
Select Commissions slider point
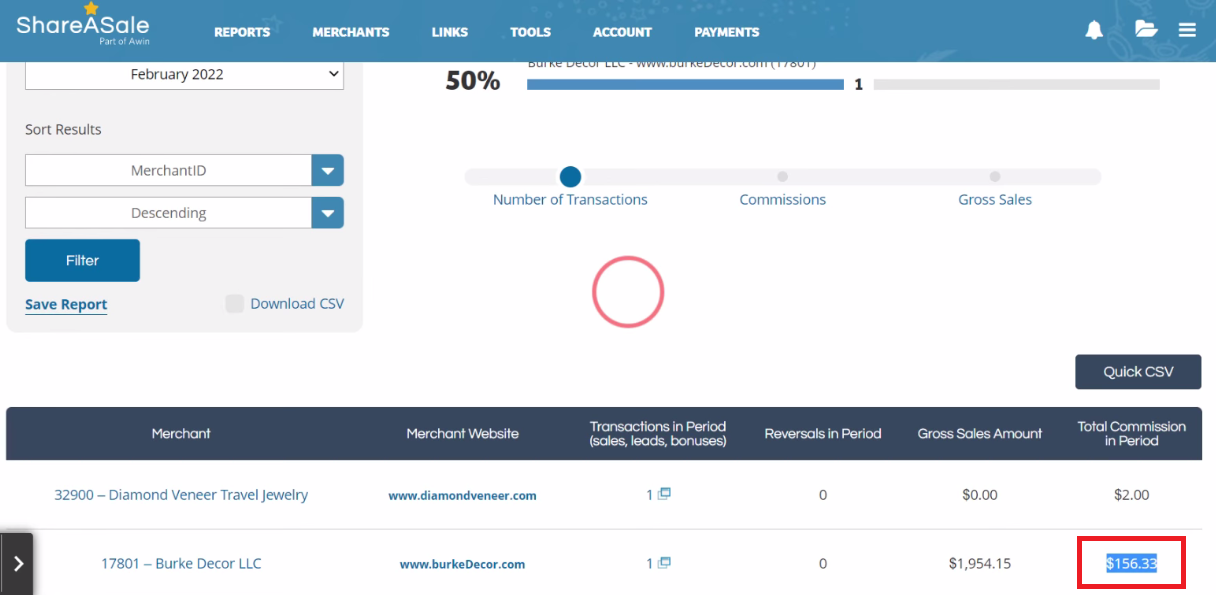[x=783, y=177]
